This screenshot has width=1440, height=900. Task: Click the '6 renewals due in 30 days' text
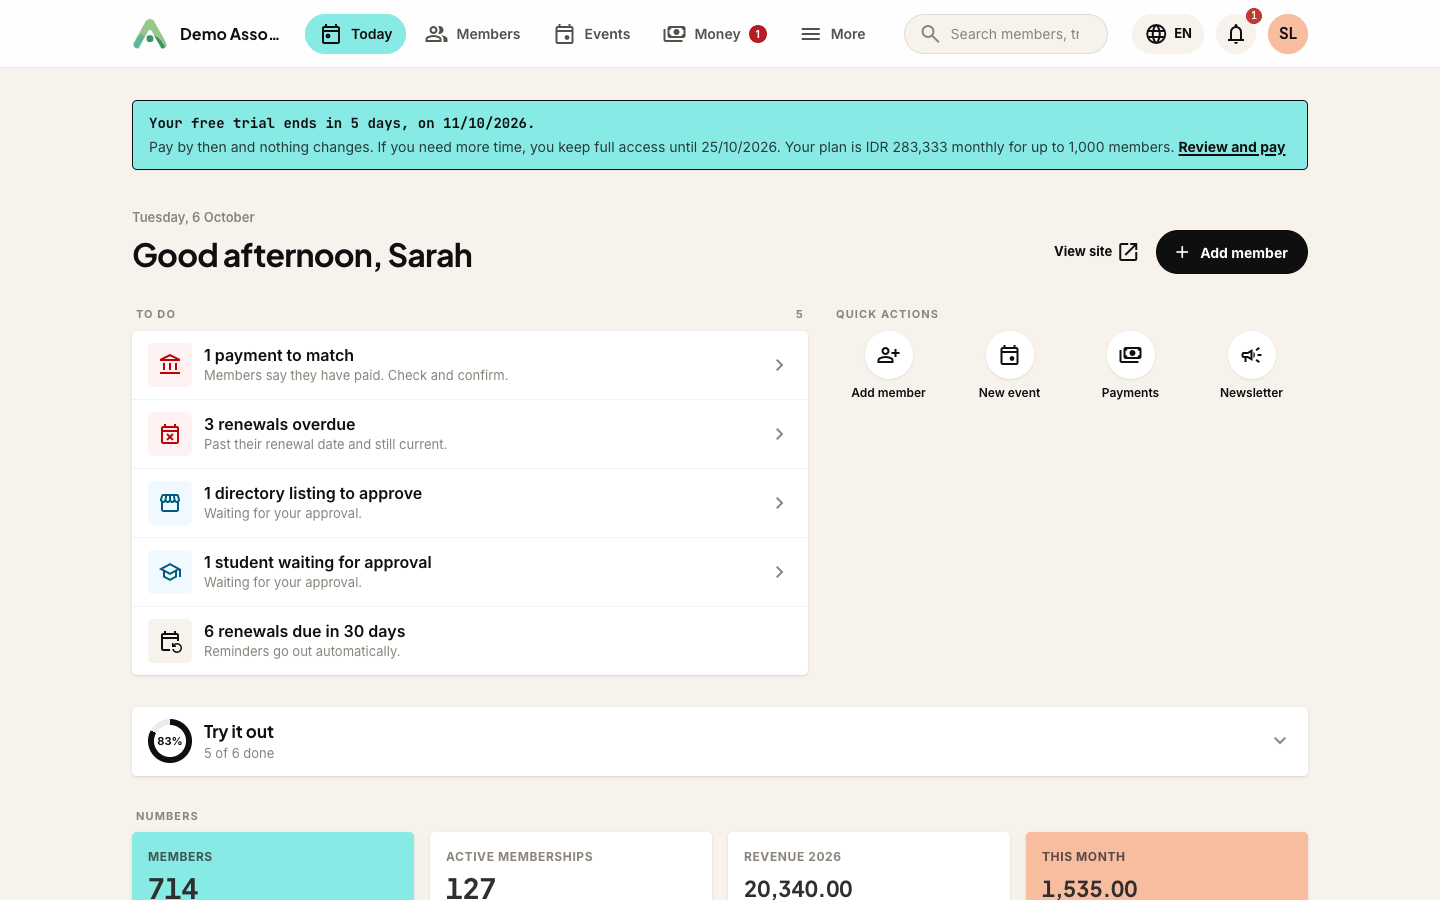click(x=304, y=631)
